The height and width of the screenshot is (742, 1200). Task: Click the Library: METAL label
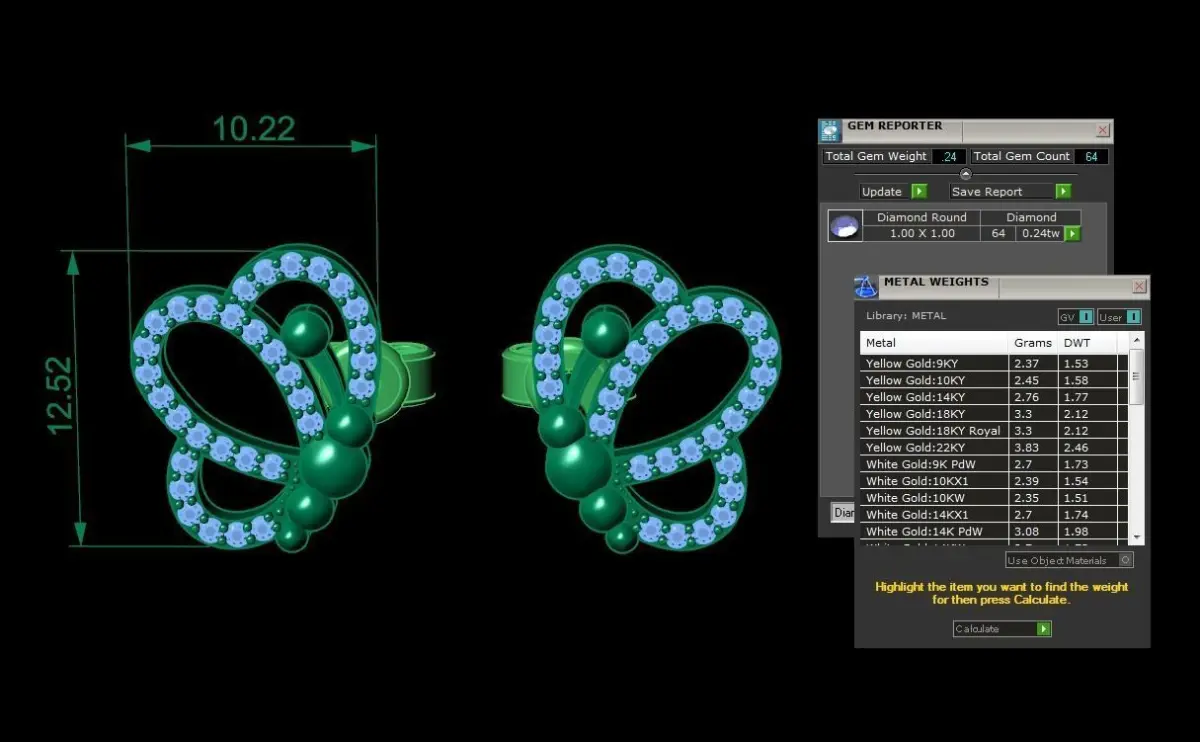coord(906,316)
